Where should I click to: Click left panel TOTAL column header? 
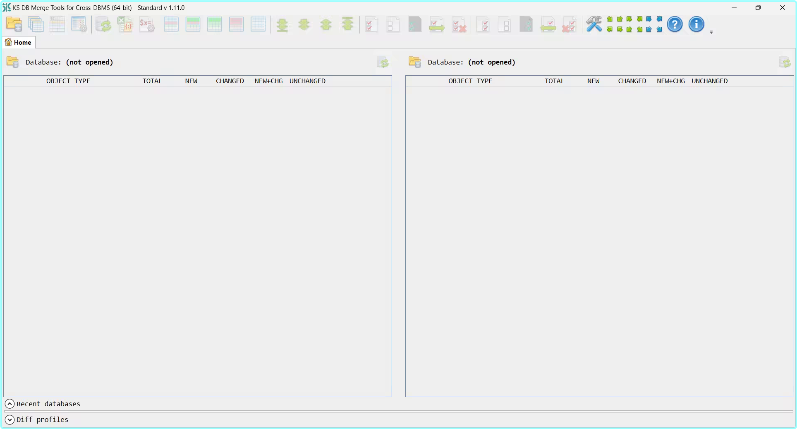[x=152, y=81]
